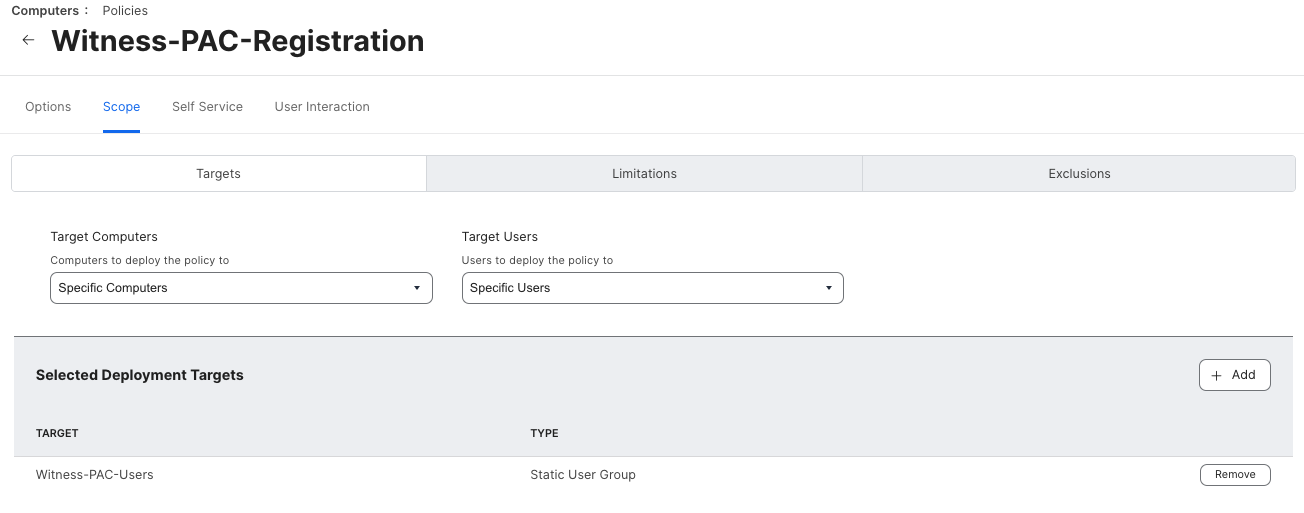Select the Scope tab

pyautogui.click(x=121, y=107)
